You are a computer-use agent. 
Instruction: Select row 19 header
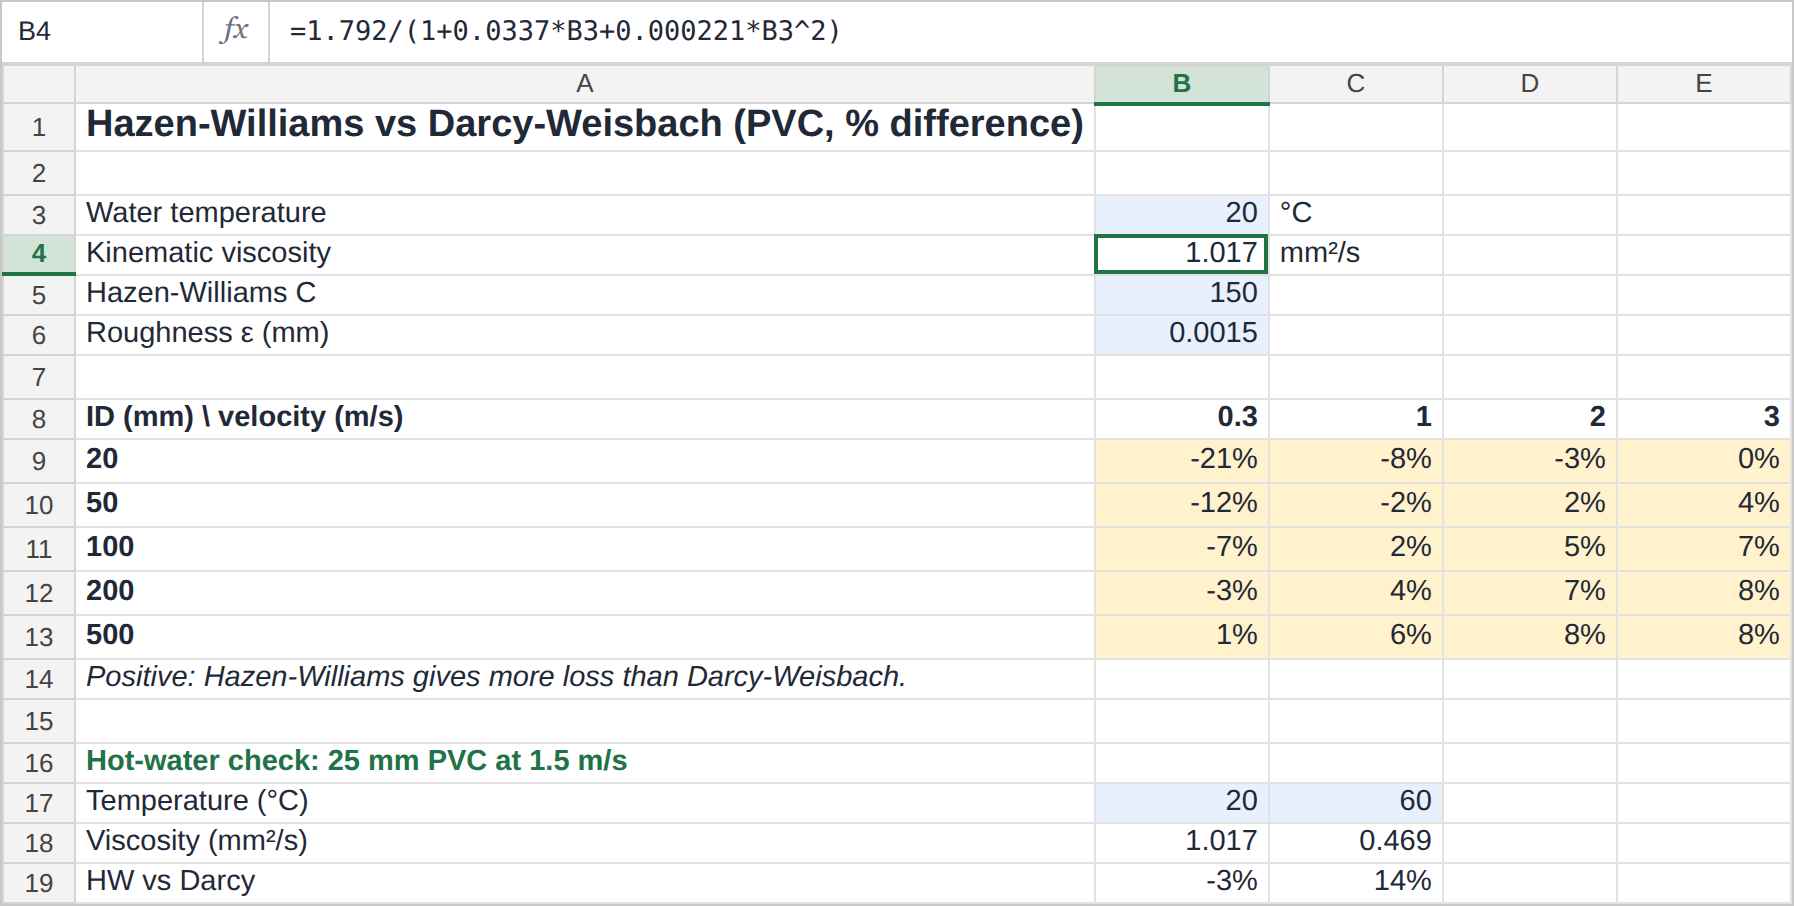click(39, 883)
